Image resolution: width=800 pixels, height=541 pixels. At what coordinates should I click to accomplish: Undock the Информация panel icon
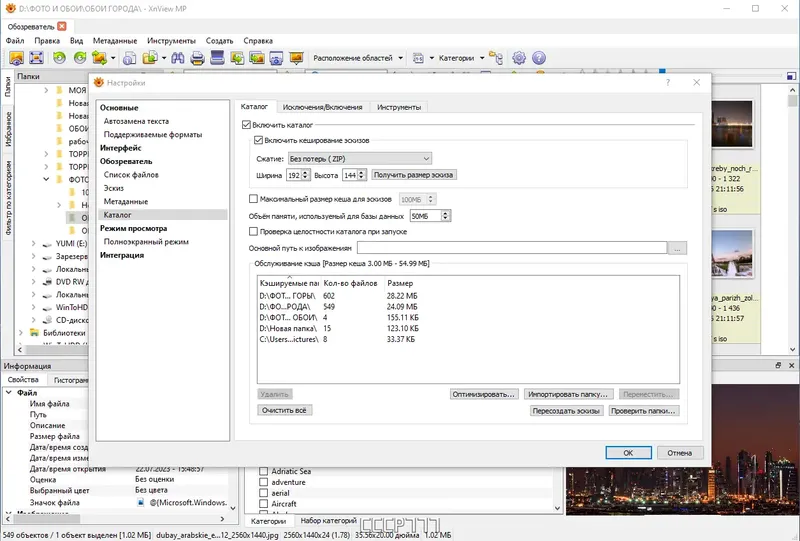tap(778, 365)
